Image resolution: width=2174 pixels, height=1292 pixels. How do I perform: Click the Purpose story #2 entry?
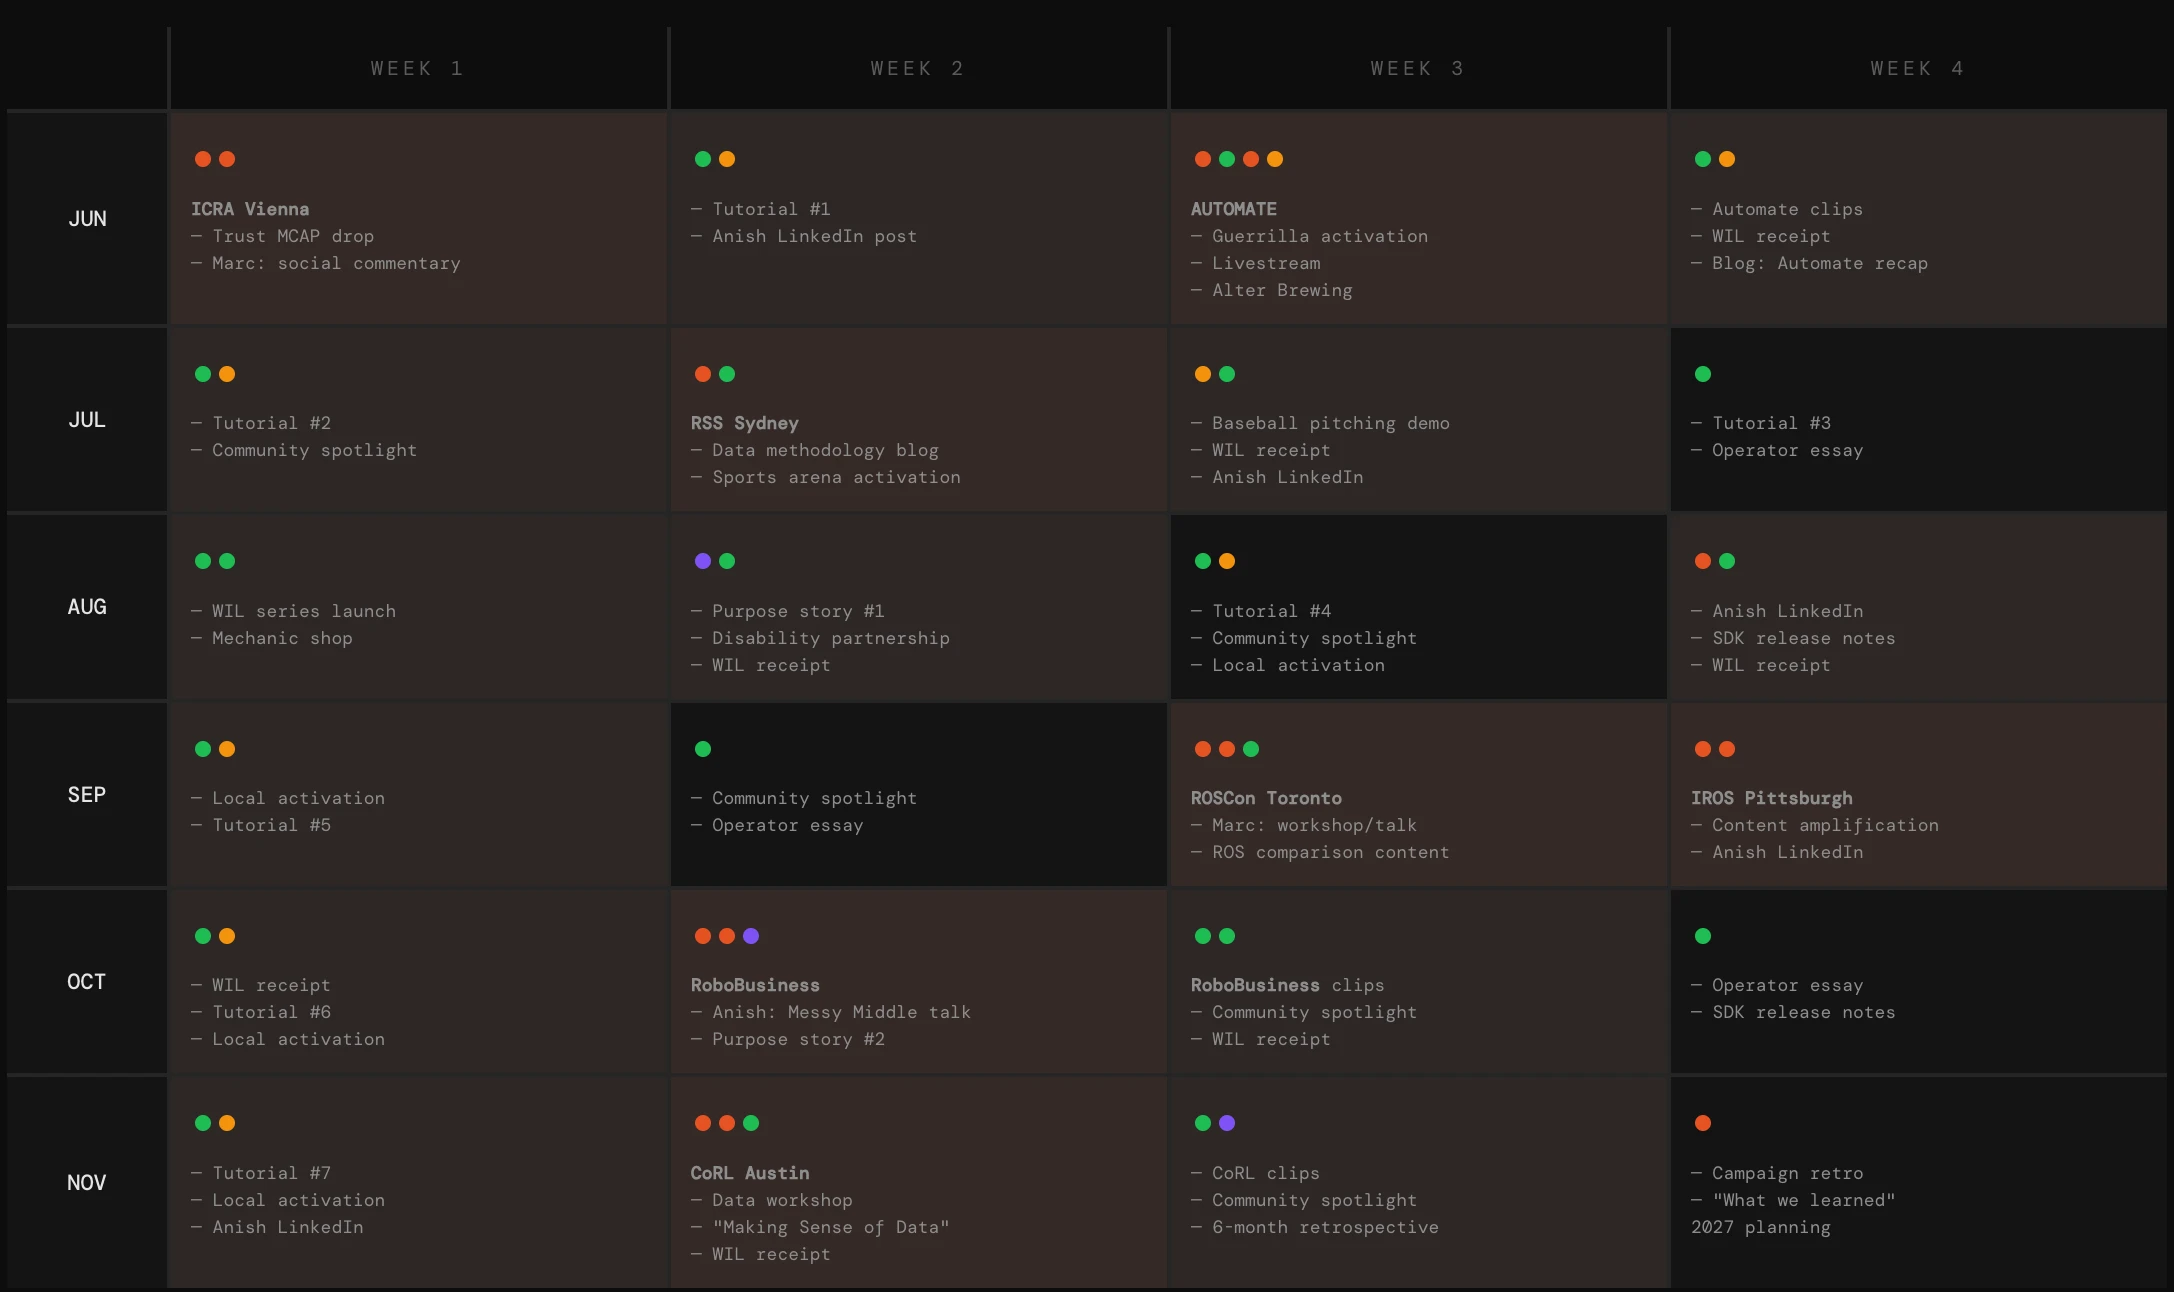coord(787,1039)
